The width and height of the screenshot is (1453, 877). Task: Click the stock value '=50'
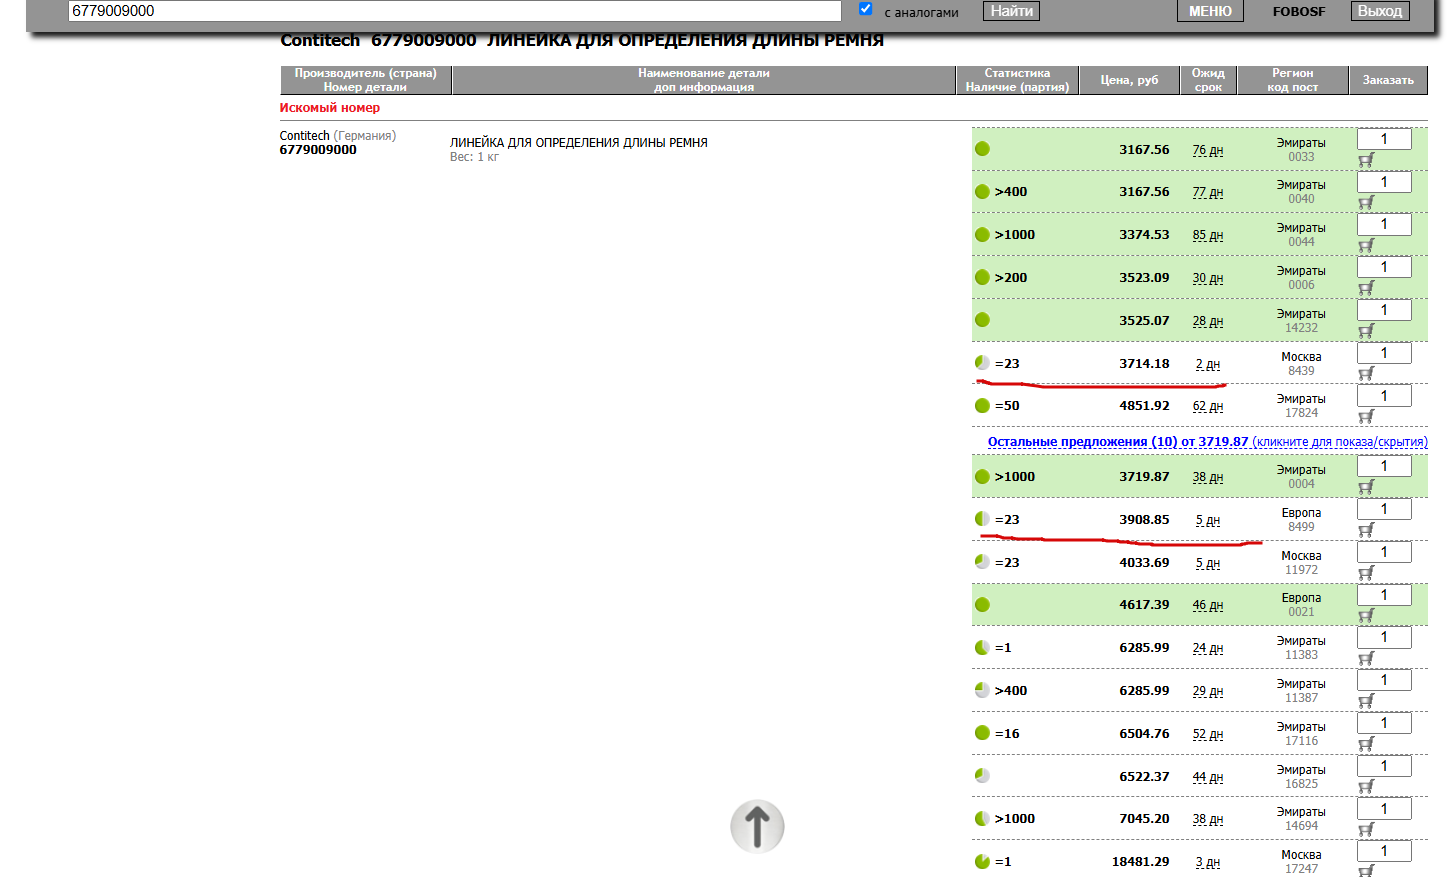tap(1007, 406)
